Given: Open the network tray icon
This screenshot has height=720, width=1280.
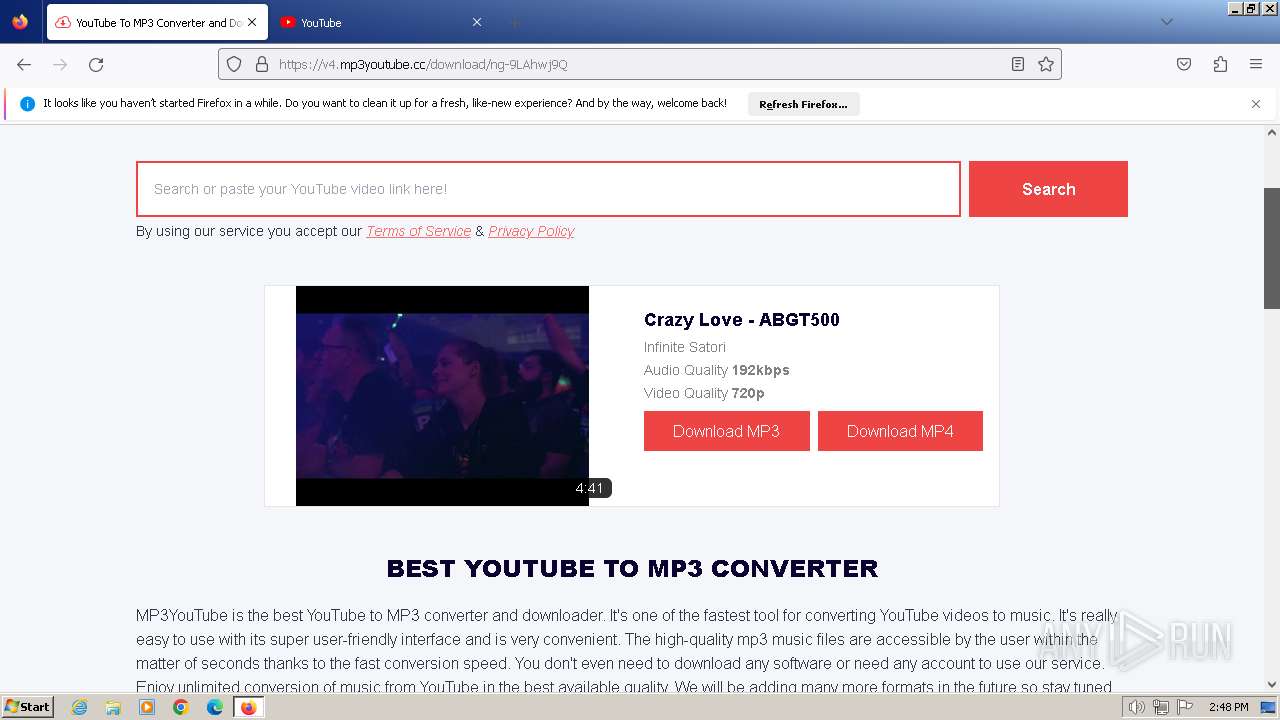Looking at the screenshot, I should click(x=1161, y=707).
